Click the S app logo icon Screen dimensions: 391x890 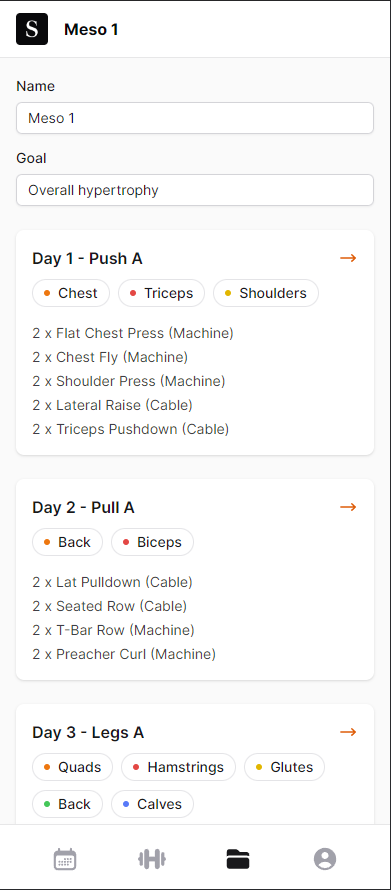(32, 29)
